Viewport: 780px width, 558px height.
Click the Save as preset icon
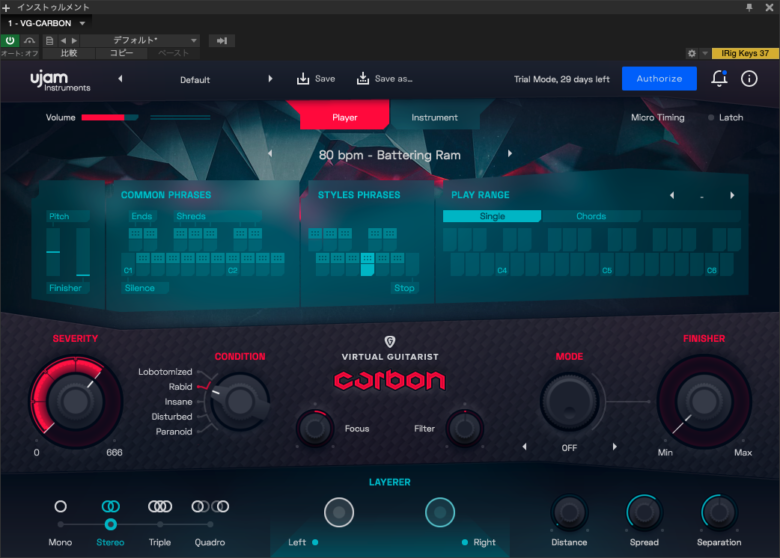coord(363,79)
